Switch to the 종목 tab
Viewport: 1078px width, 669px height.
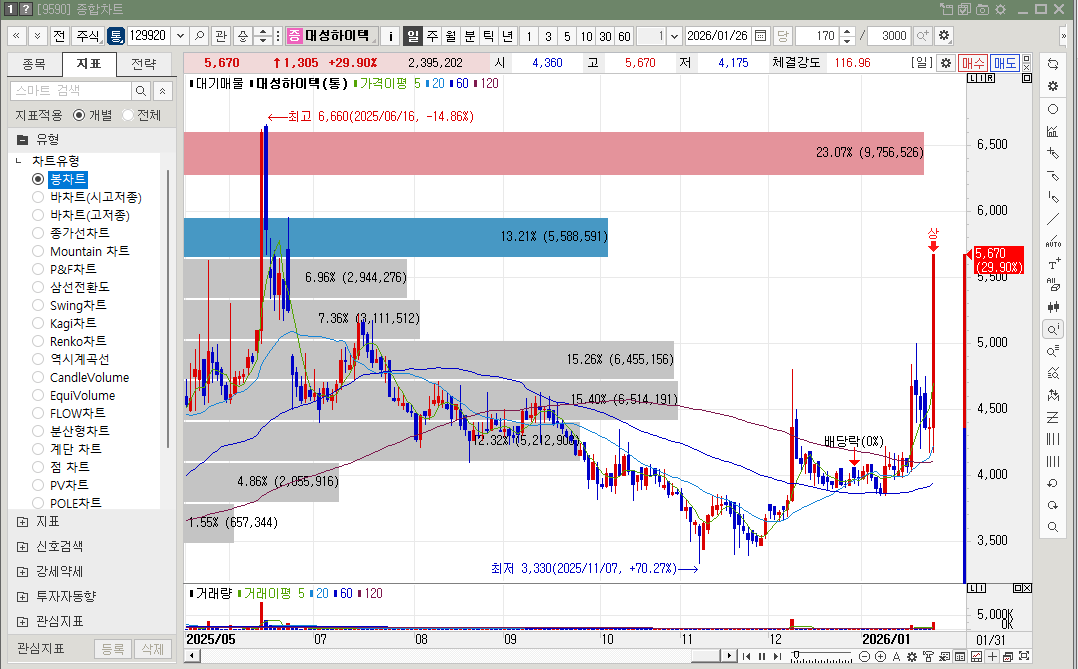tap(34, 64)
